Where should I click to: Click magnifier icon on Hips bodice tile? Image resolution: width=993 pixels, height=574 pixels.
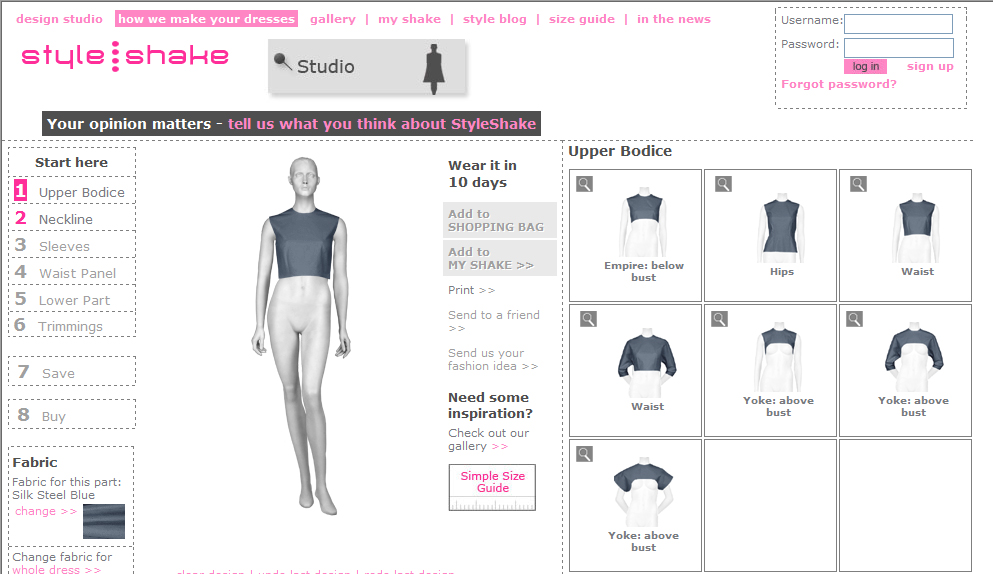click(x=723, y=184)
